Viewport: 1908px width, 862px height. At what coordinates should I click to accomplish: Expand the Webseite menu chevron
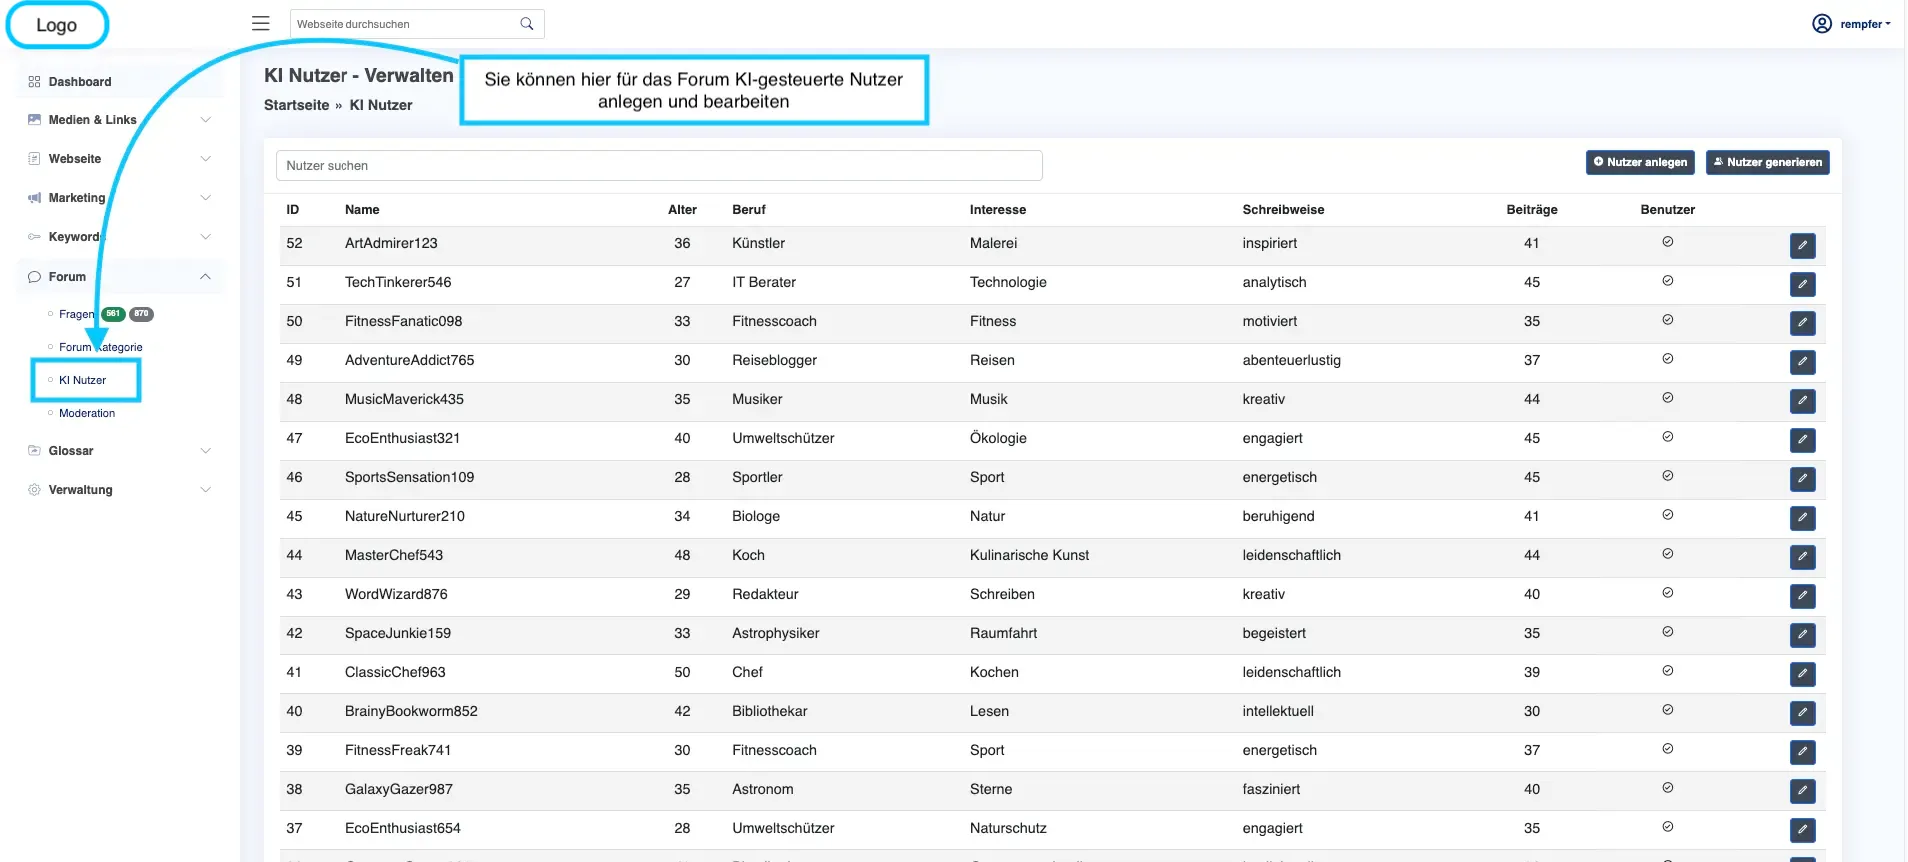point(206,159)
